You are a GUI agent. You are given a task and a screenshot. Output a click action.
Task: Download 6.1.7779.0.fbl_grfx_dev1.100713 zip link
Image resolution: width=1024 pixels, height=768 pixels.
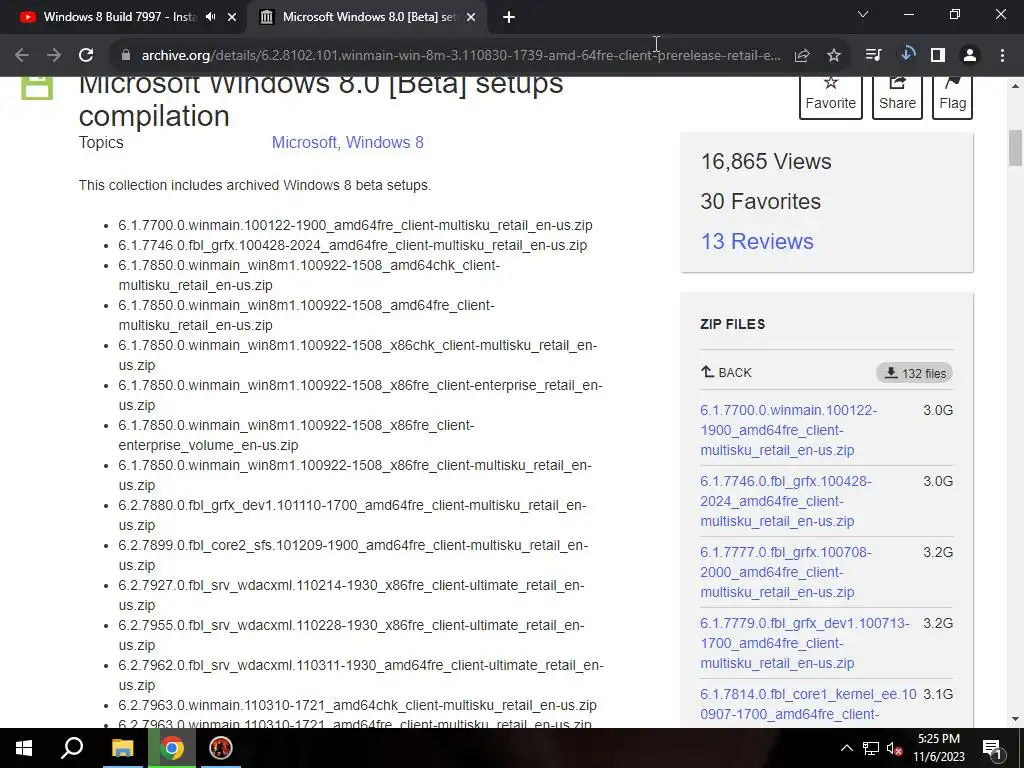pos(805,643)
